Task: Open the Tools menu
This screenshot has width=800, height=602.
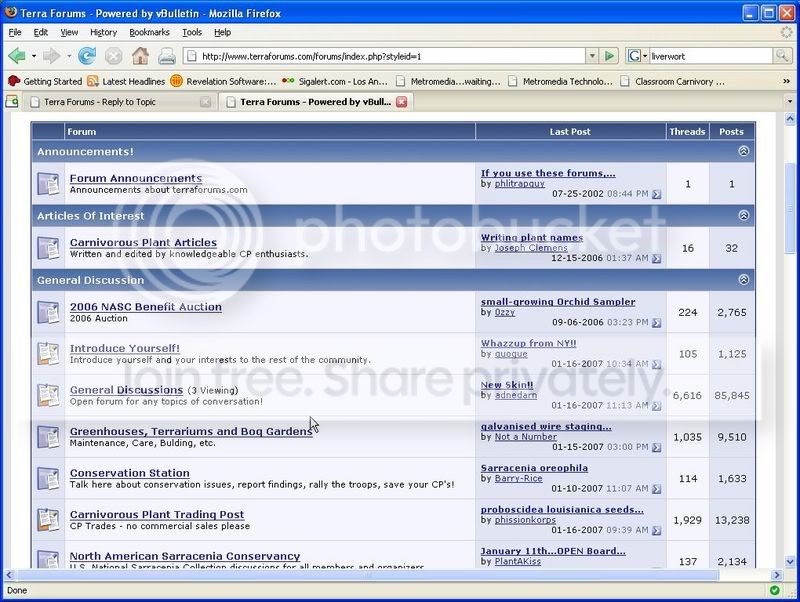Action: (x=192, y=32)
